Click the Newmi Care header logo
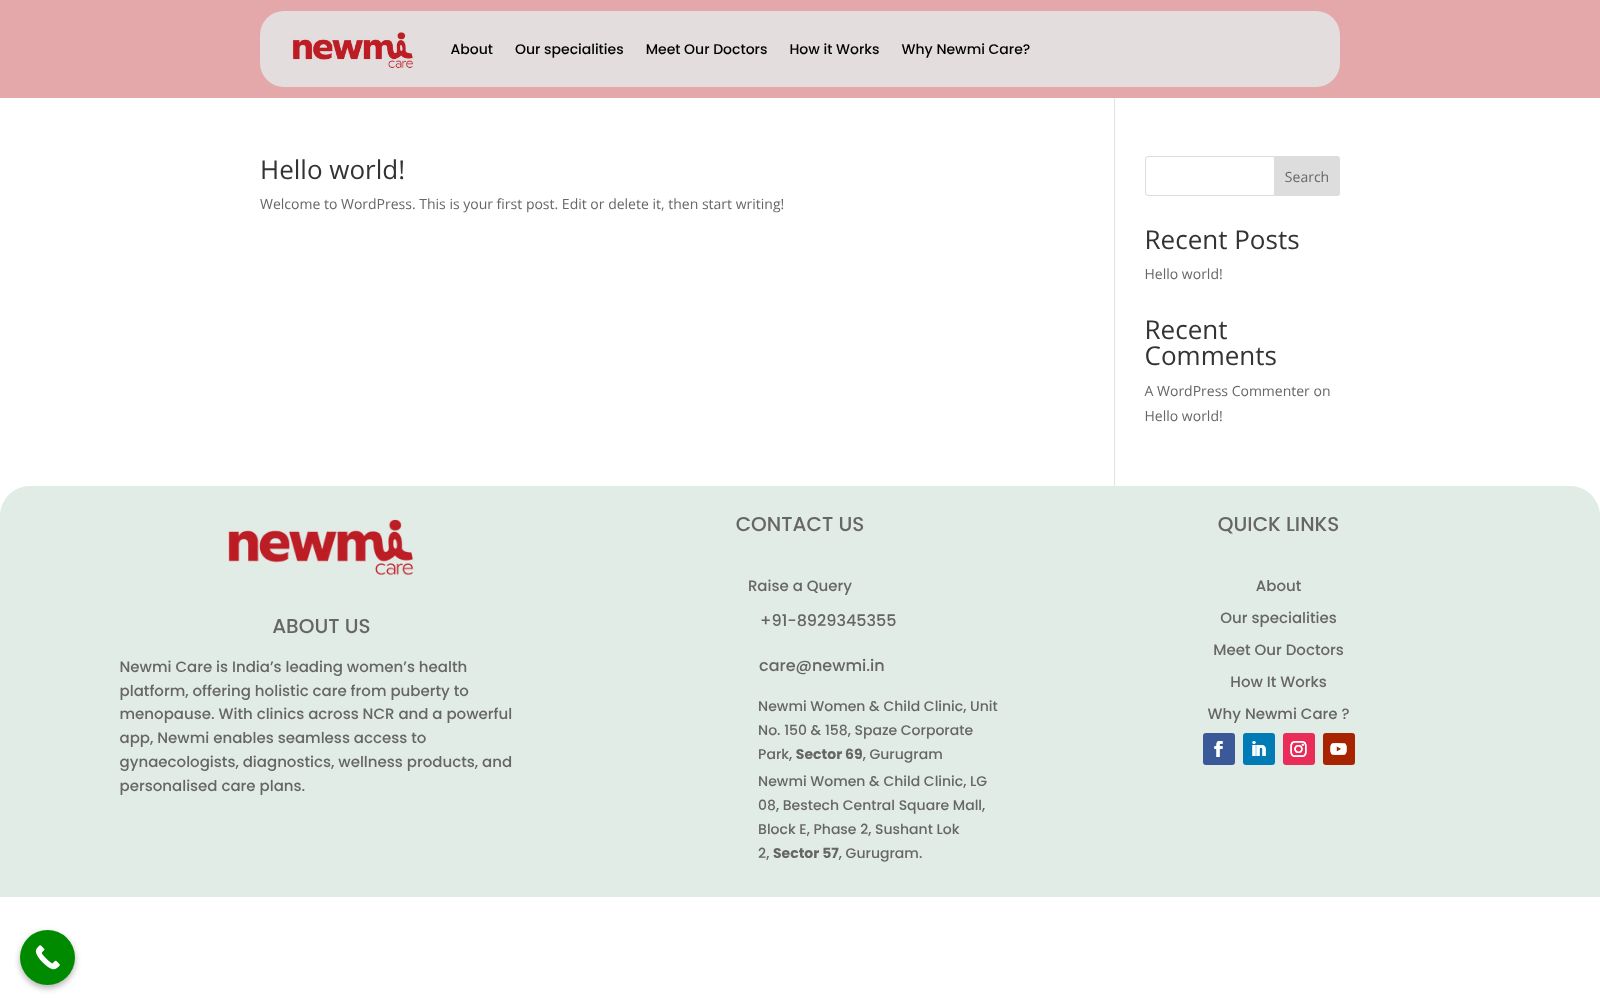The image size is (1600, 1000). pyautogui.click(x=352, y=50)
